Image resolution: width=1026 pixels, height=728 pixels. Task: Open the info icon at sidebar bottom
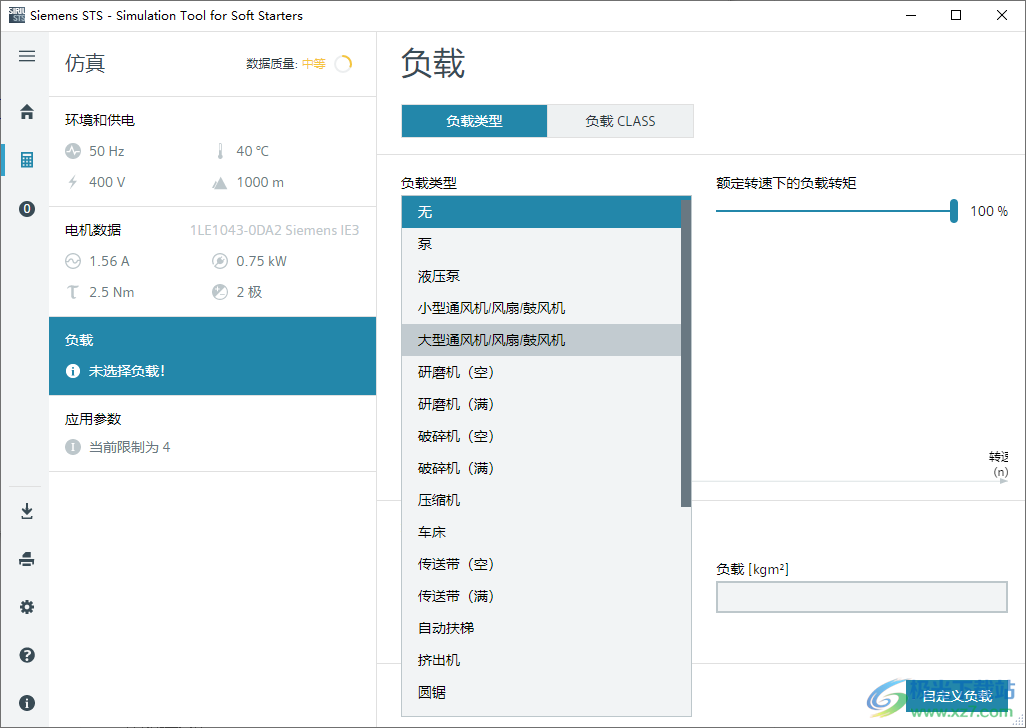click(x=27, y=703)
